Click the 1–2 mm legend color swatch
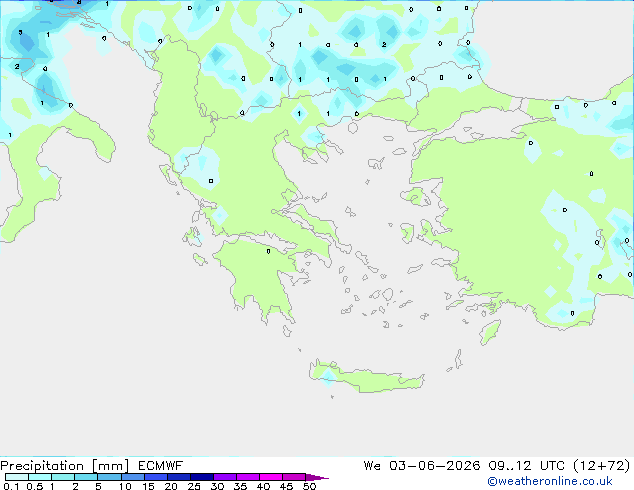Viewport: 634px width, 490px height. 63,477
